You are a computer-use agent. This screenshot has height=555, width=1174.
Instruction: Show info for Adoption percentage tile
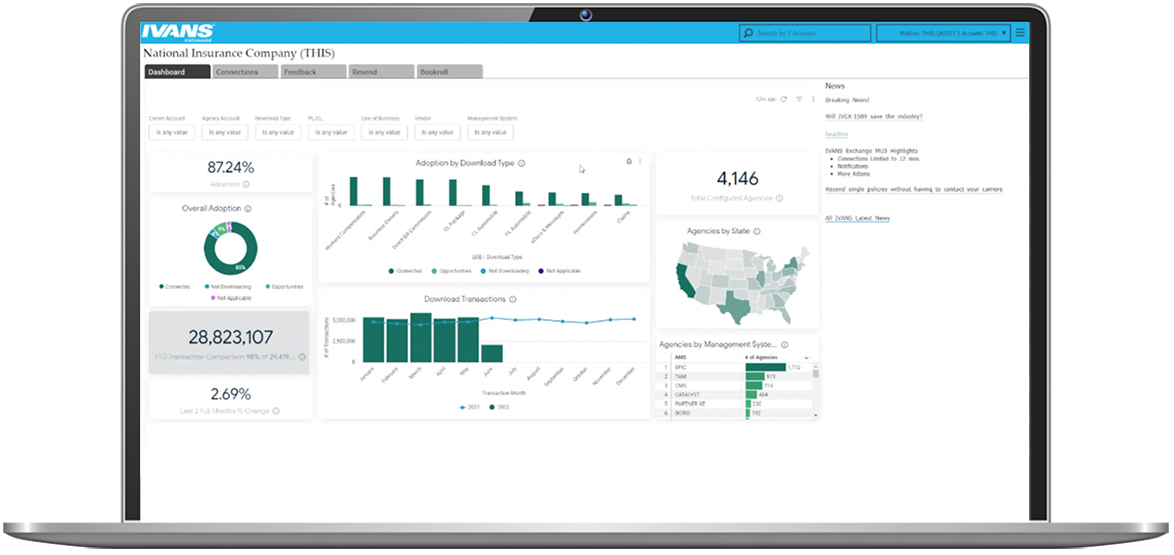246,184
